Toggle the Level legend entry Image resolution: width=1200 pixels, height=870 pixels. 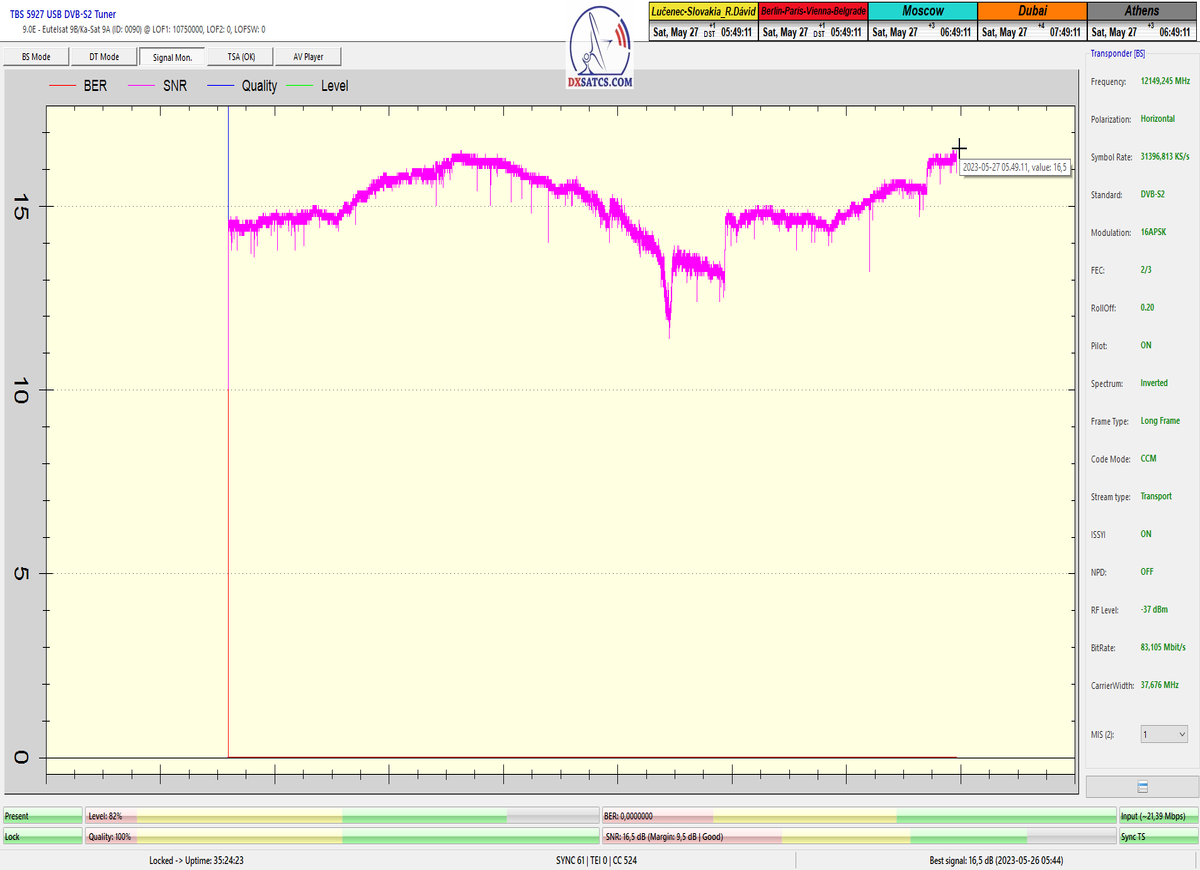(x=318, y=86)
